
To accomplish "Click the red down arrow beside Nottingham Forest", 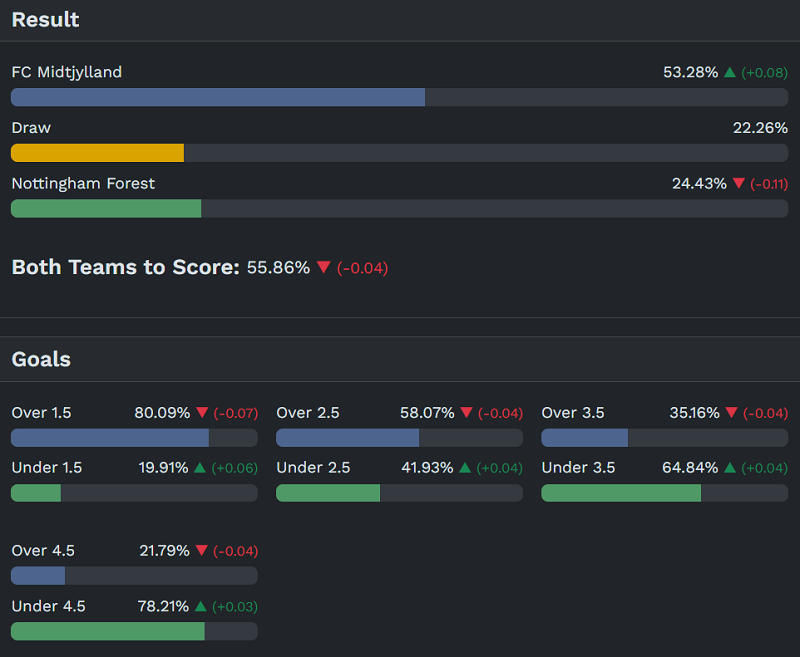I will [739, 183].
